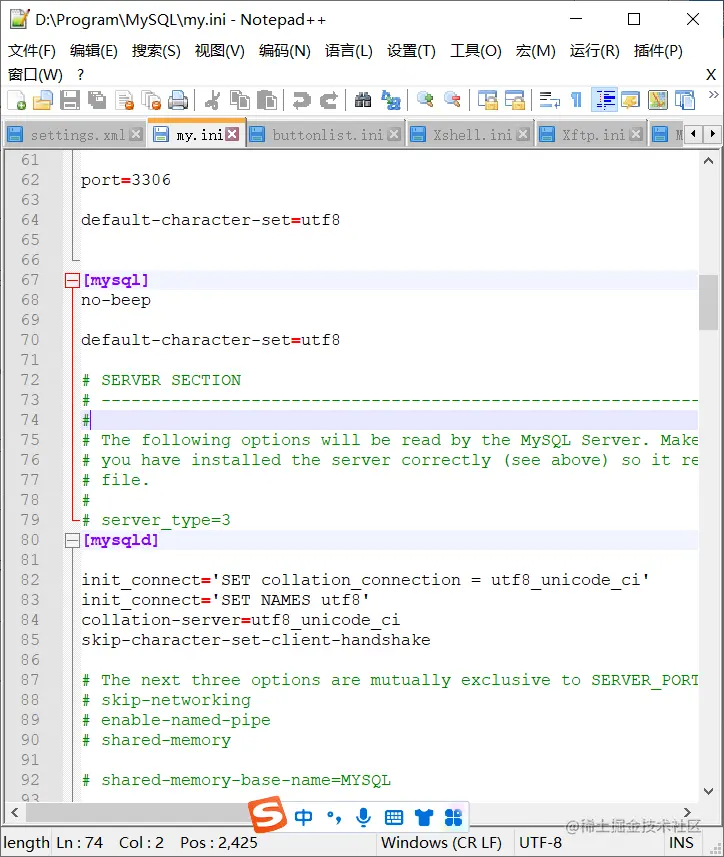Toggle synchronized horizontal scrolling
724x857 pixels.
(x=514, y=101)
